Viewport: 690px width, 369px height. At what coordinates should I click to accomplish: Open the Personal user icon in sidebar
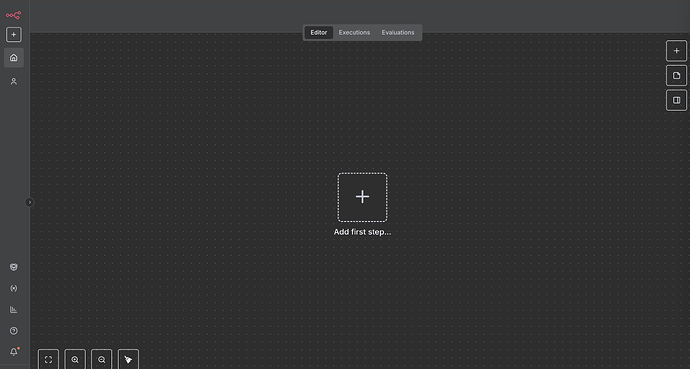pyautogui.click(x=14, y=81)
